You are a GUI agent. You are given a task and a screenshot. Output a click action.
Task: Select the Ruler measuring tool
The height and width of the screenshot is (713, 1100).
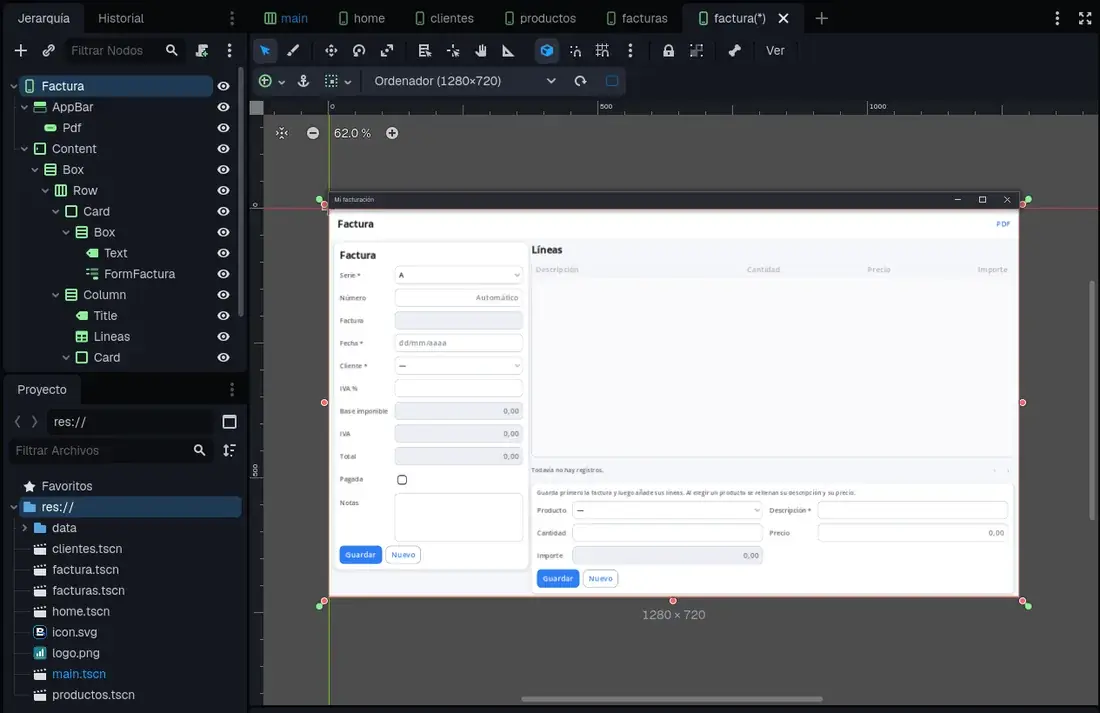pyautogui.click(x=508, y=51)
